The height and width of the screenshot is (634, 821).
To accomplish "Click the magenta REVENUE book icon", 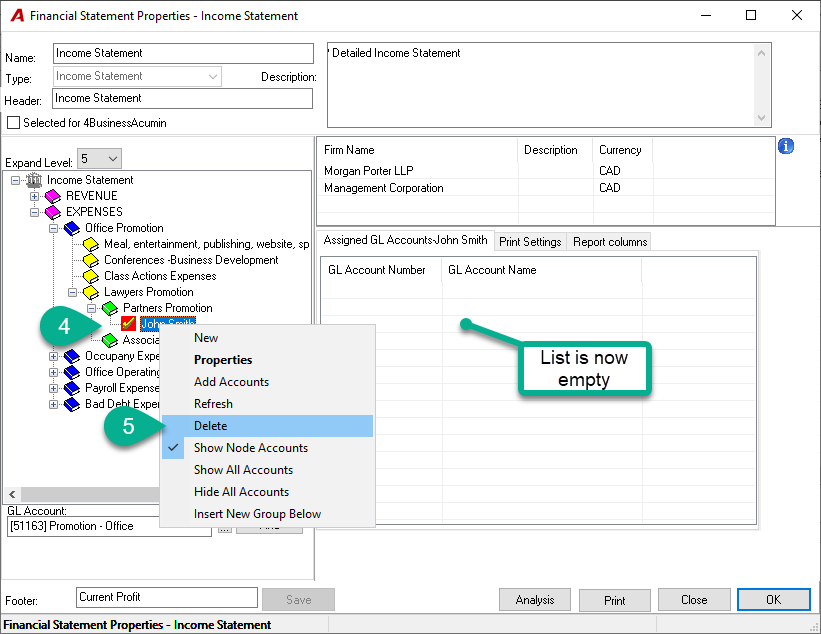I will point(53,196).
